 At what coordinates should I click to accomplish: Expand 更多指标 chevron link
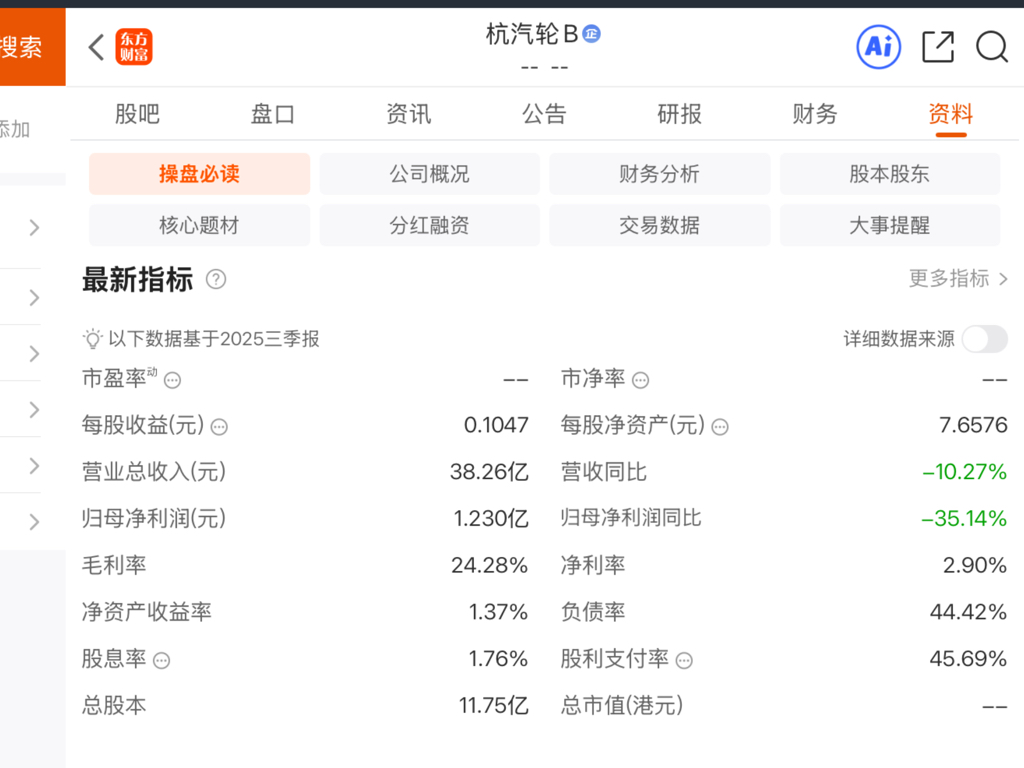pyautogui.click(x=958, y=279)
